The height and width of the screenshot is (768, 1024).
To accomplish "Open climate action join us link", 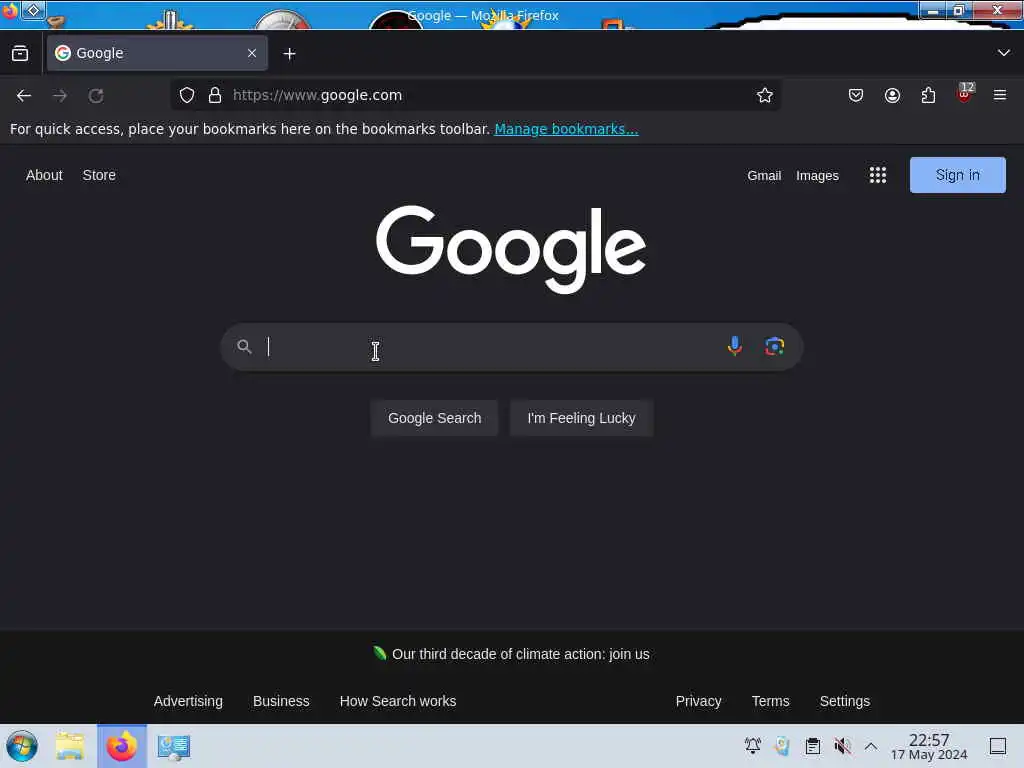I will coord(520,654).
